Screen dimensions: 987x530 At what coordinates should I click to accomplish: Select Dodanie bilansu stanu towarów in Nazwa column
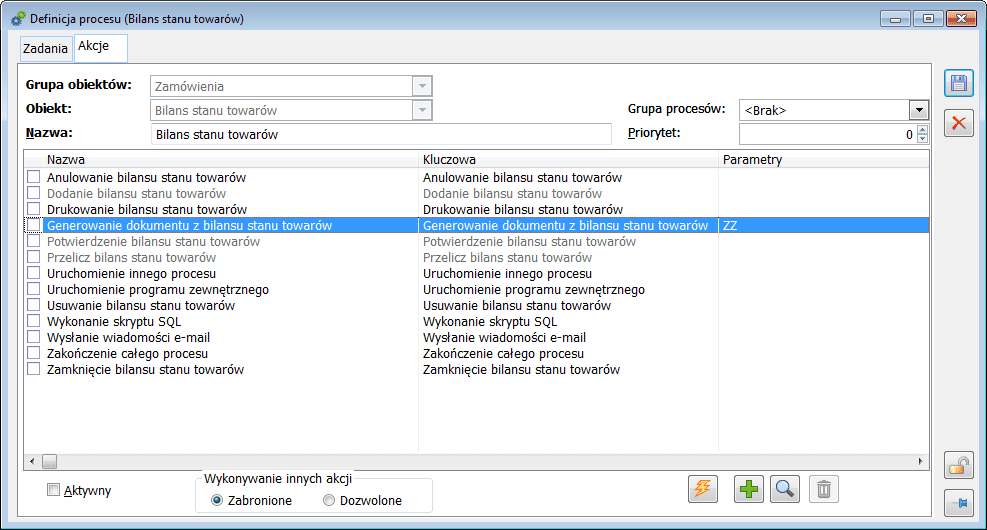(137, 194)
